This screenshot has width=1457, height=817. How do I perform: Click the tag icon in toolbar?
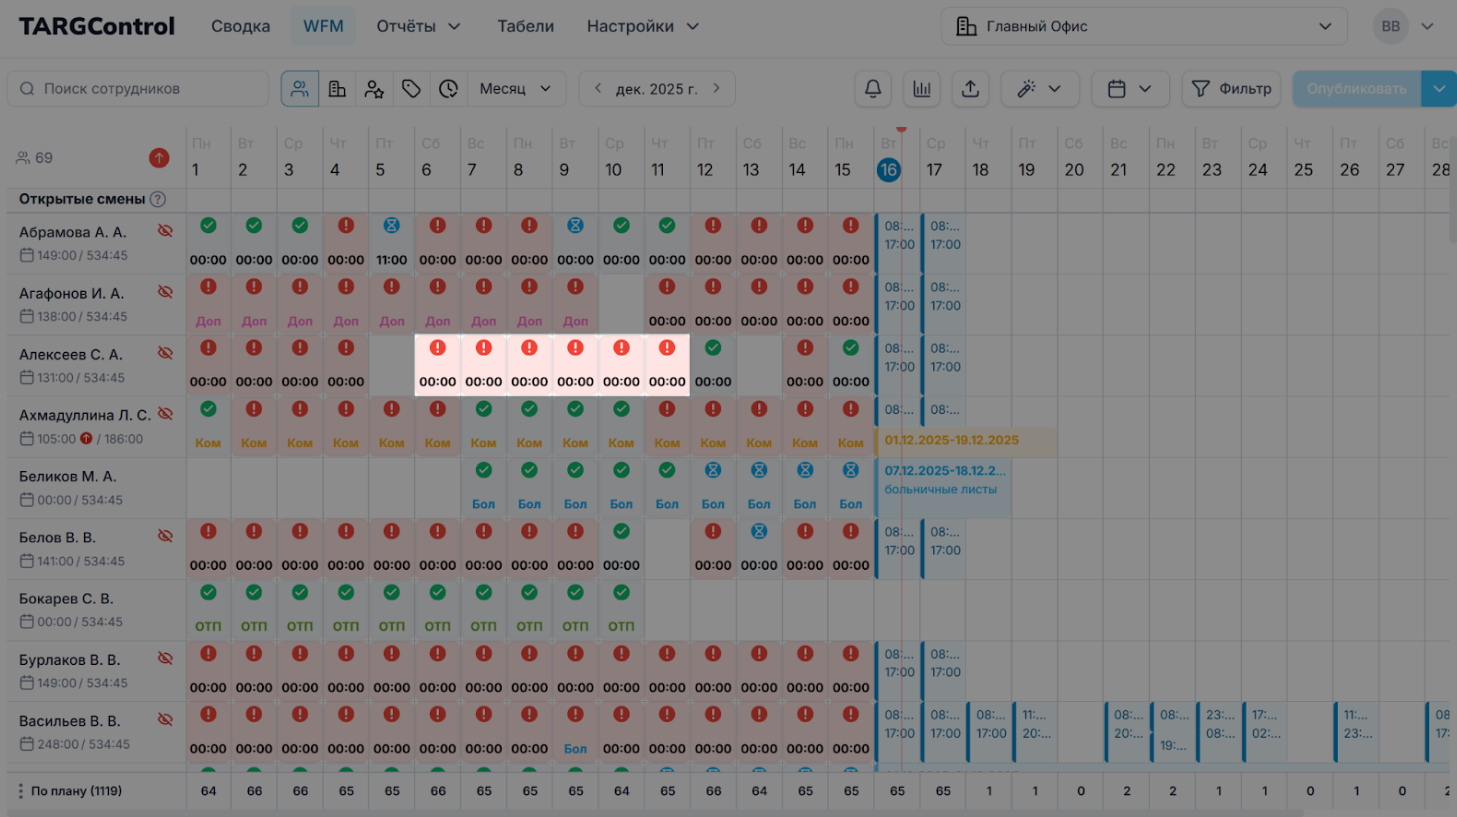[x=411, y=89]
